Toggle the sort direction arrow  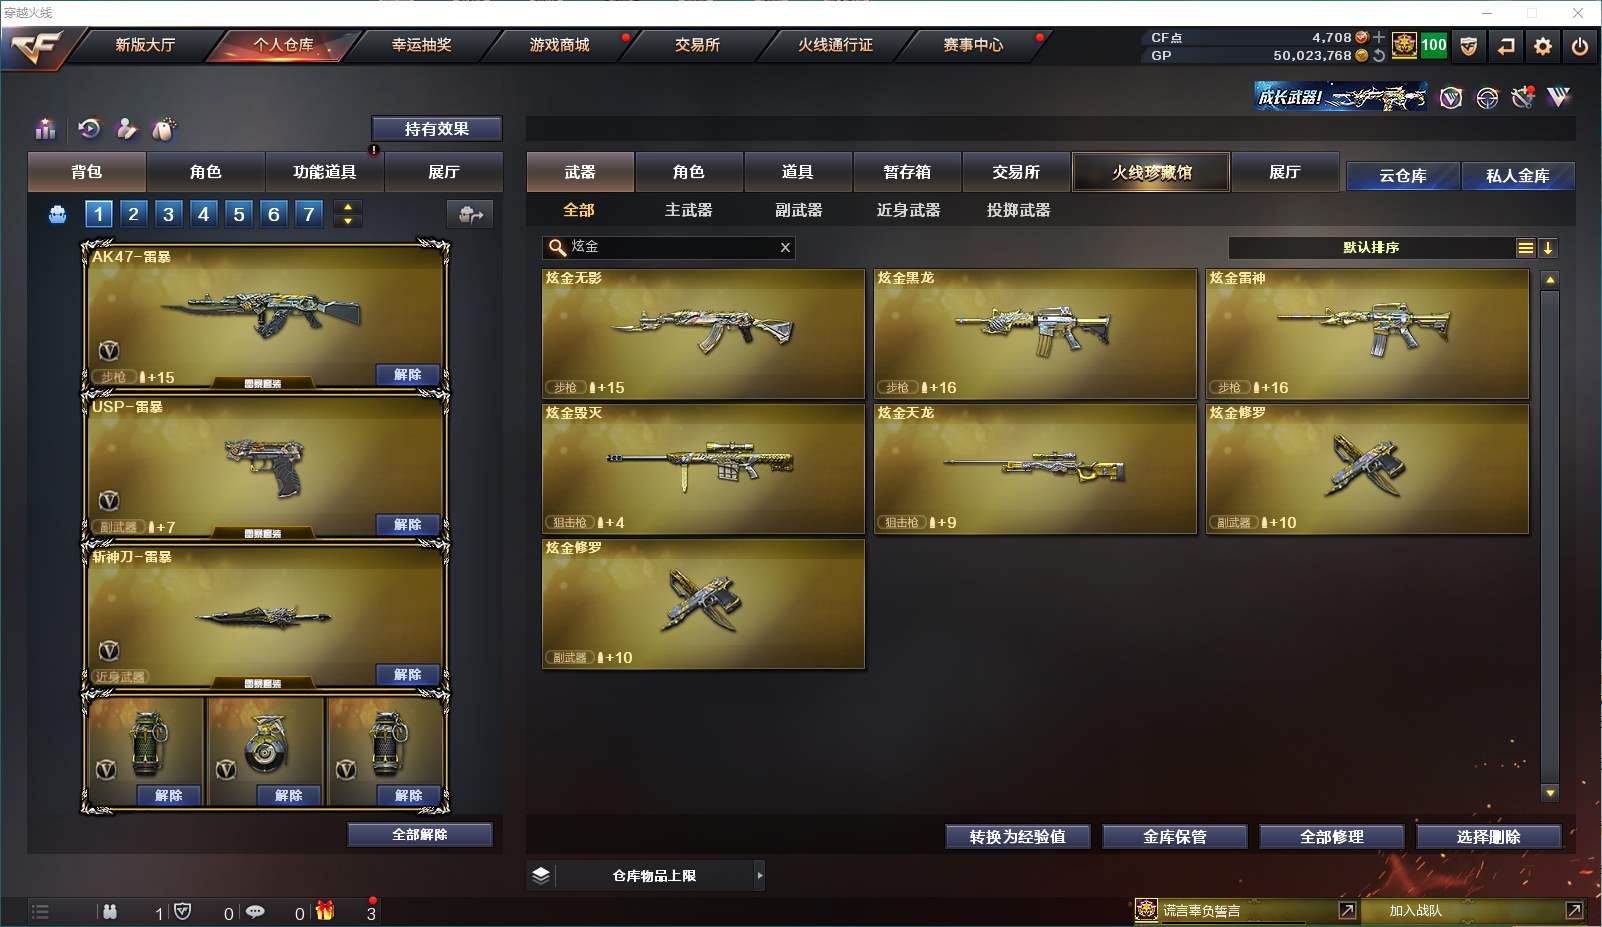1548,248
